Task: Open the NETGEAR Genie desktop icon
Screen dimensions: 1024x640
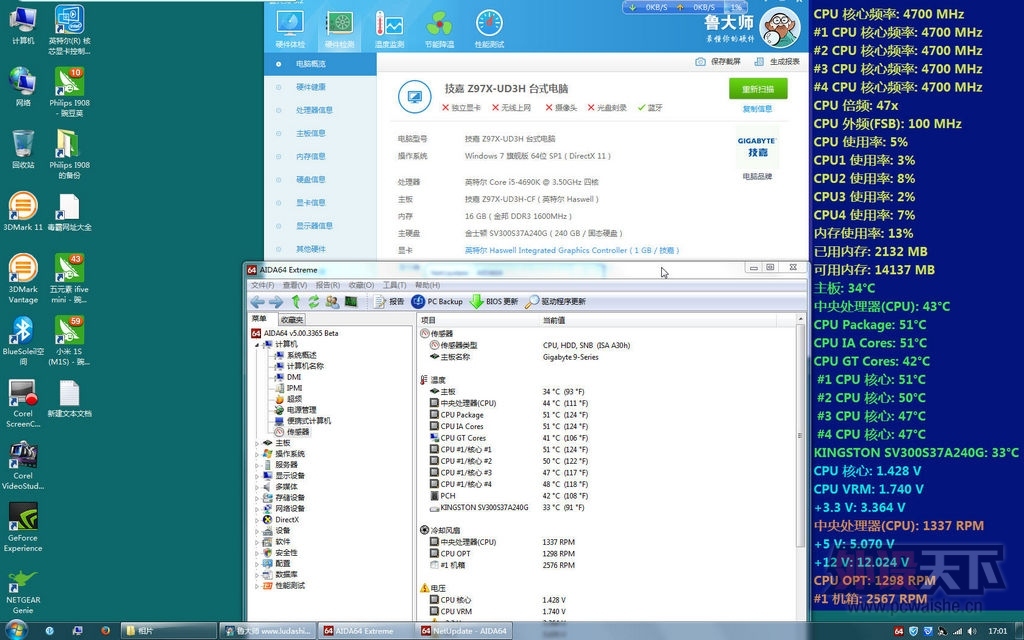Action: 23,591
